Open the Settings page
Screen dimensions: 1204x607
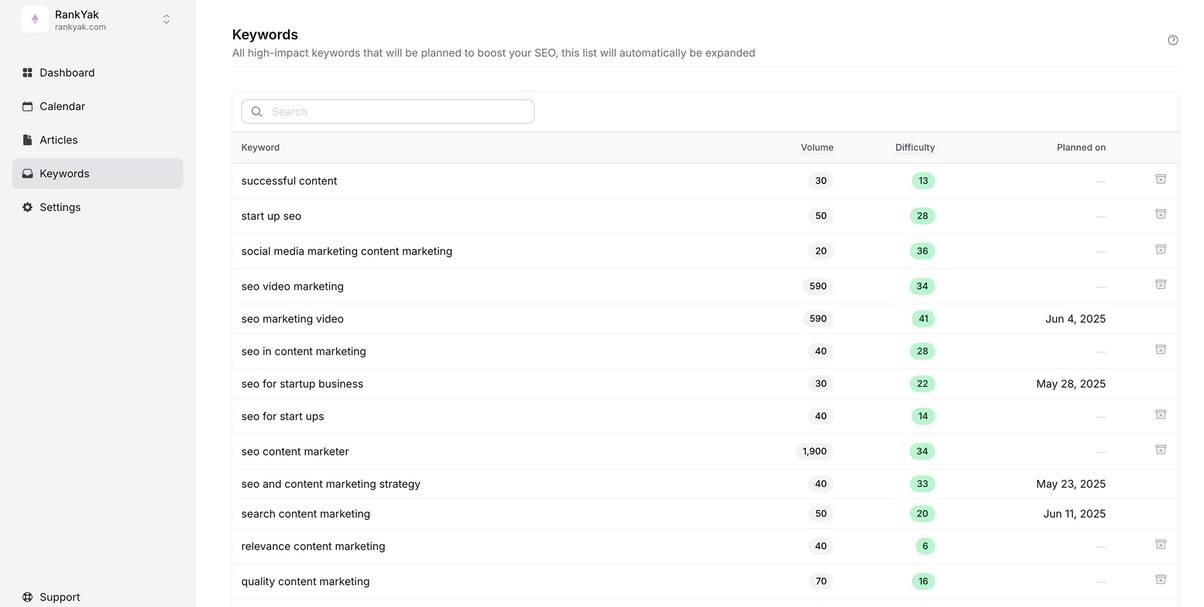[60, 207]
